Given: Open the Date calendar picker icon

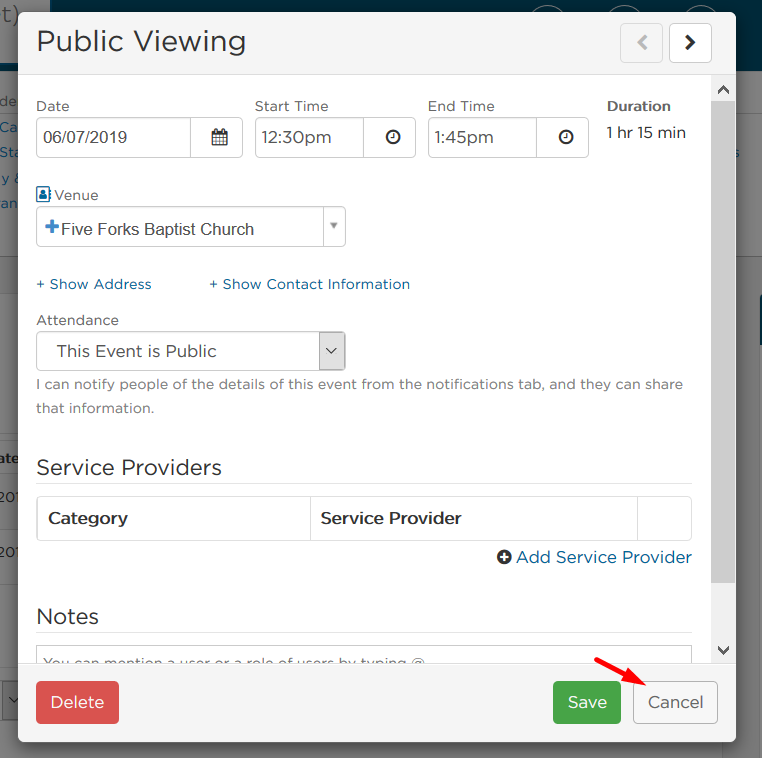Looking at the screenshot, I should [219, 138].
